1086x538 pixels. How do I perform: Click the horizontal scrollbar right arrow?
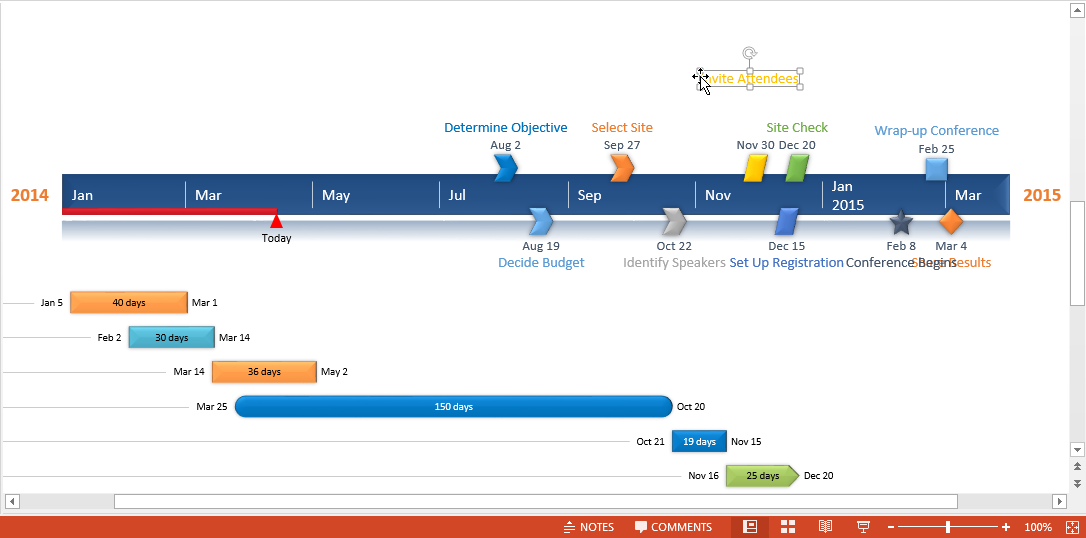[x=1059, y=501]
